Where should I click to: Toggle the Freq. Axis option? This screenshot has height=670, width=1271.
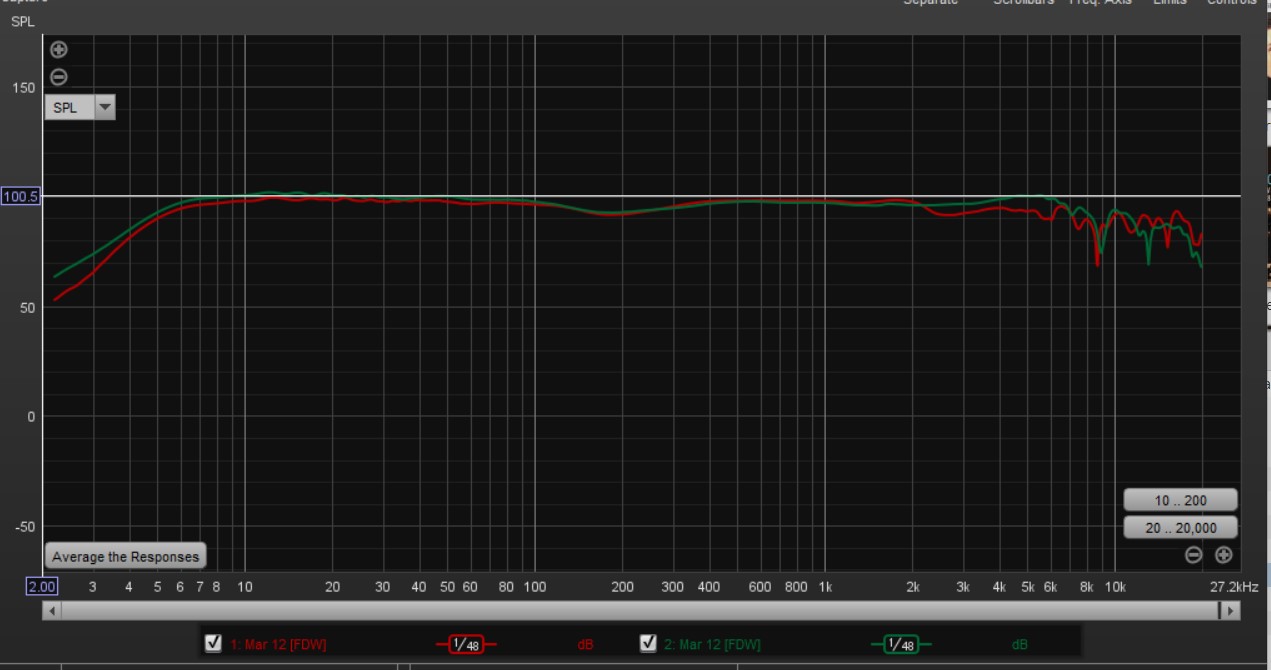(x=1100, y=3)
